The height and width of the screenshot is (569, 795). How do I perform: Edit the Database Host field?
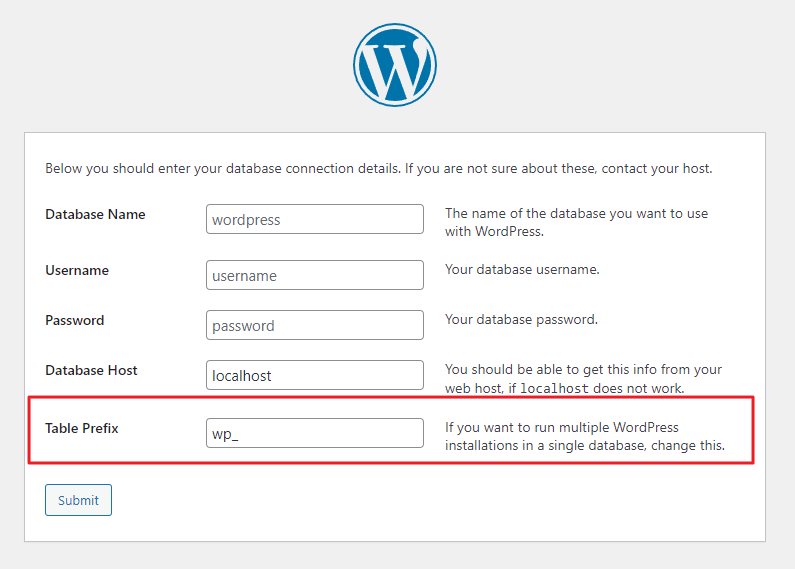click(315, 375)
